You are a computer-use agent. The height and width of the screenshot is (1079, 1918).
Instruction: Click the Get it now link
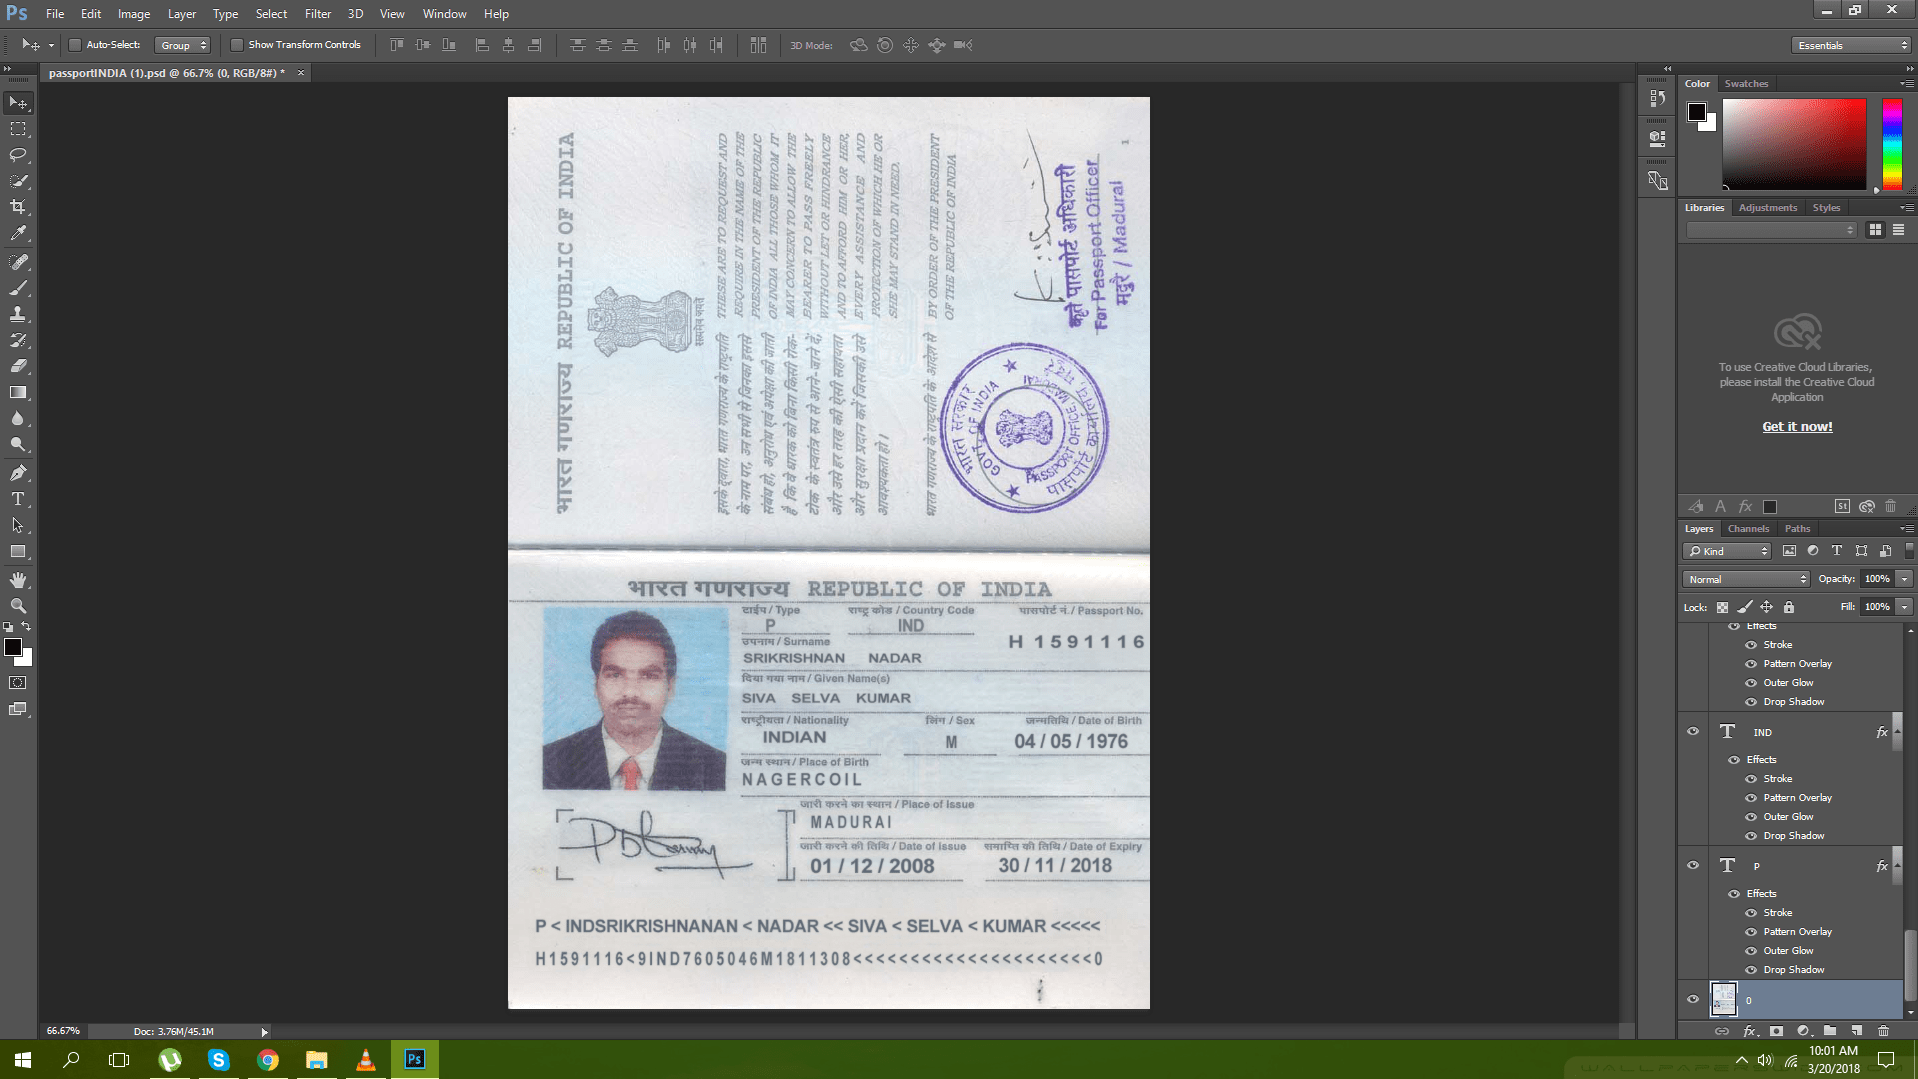pos(1796,426)
